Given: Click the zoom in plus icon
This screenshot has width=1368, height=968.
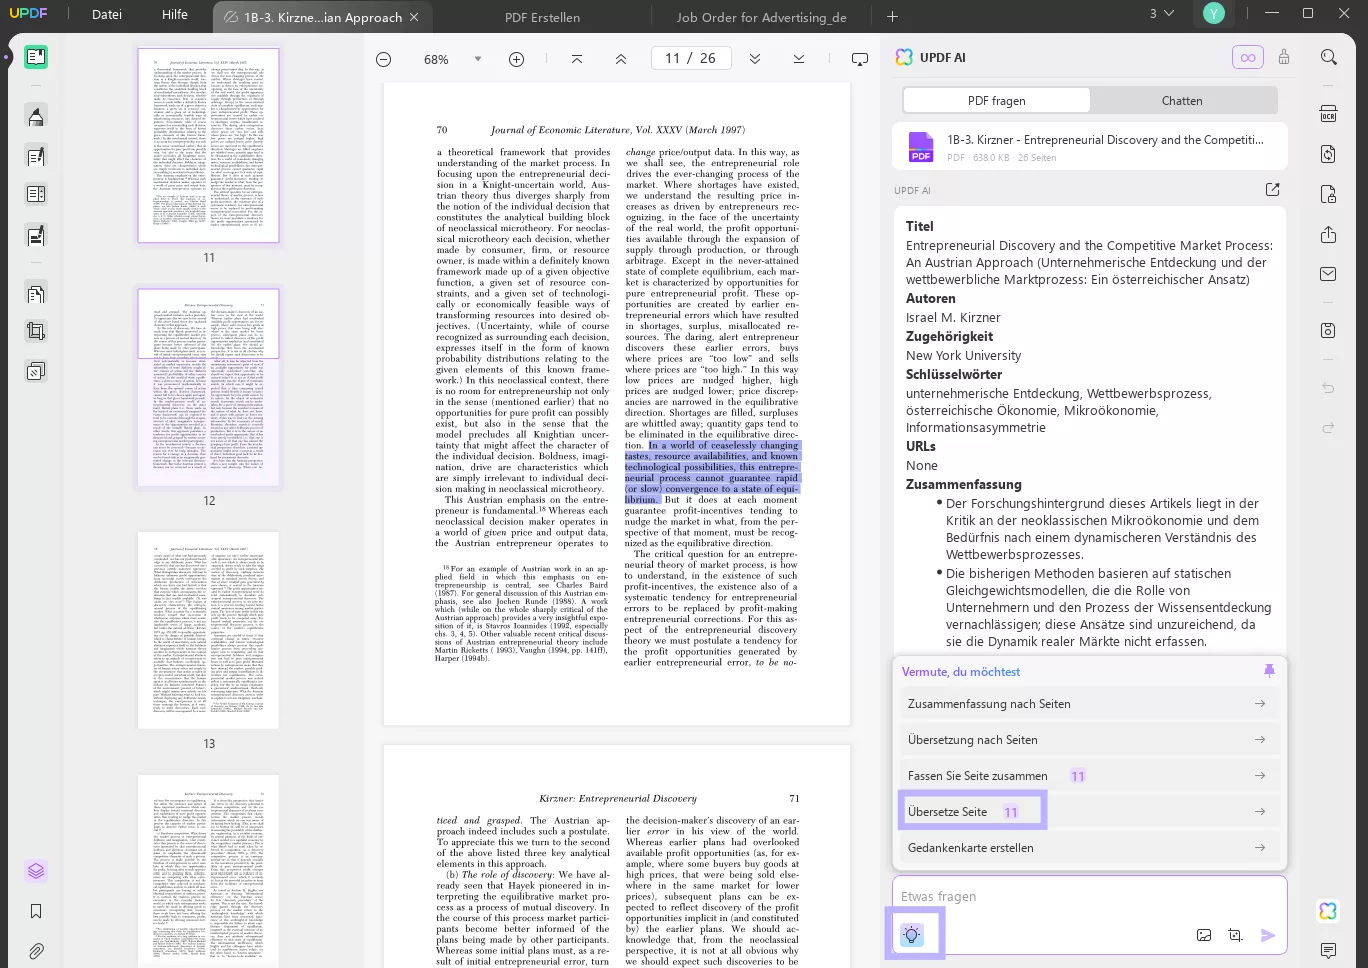Looking at the screenshot, I should tap(516, 60).
